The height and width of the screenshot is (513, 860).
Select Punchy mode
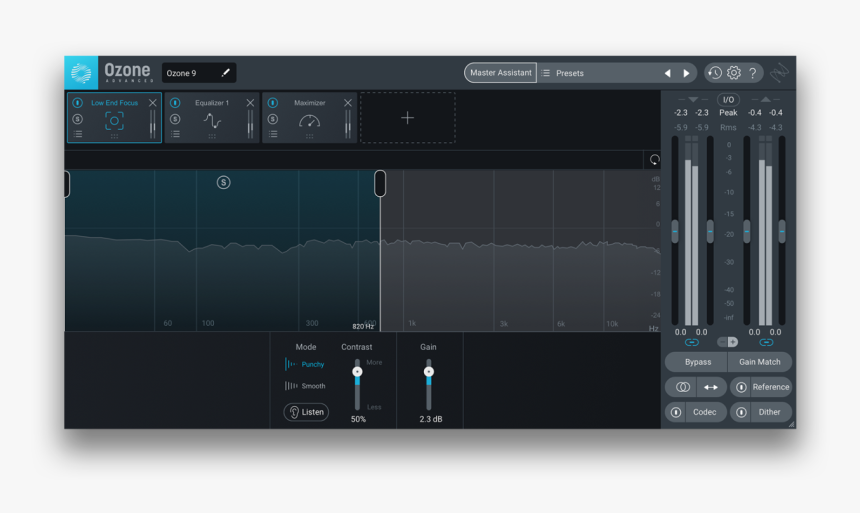pos(305,364)
